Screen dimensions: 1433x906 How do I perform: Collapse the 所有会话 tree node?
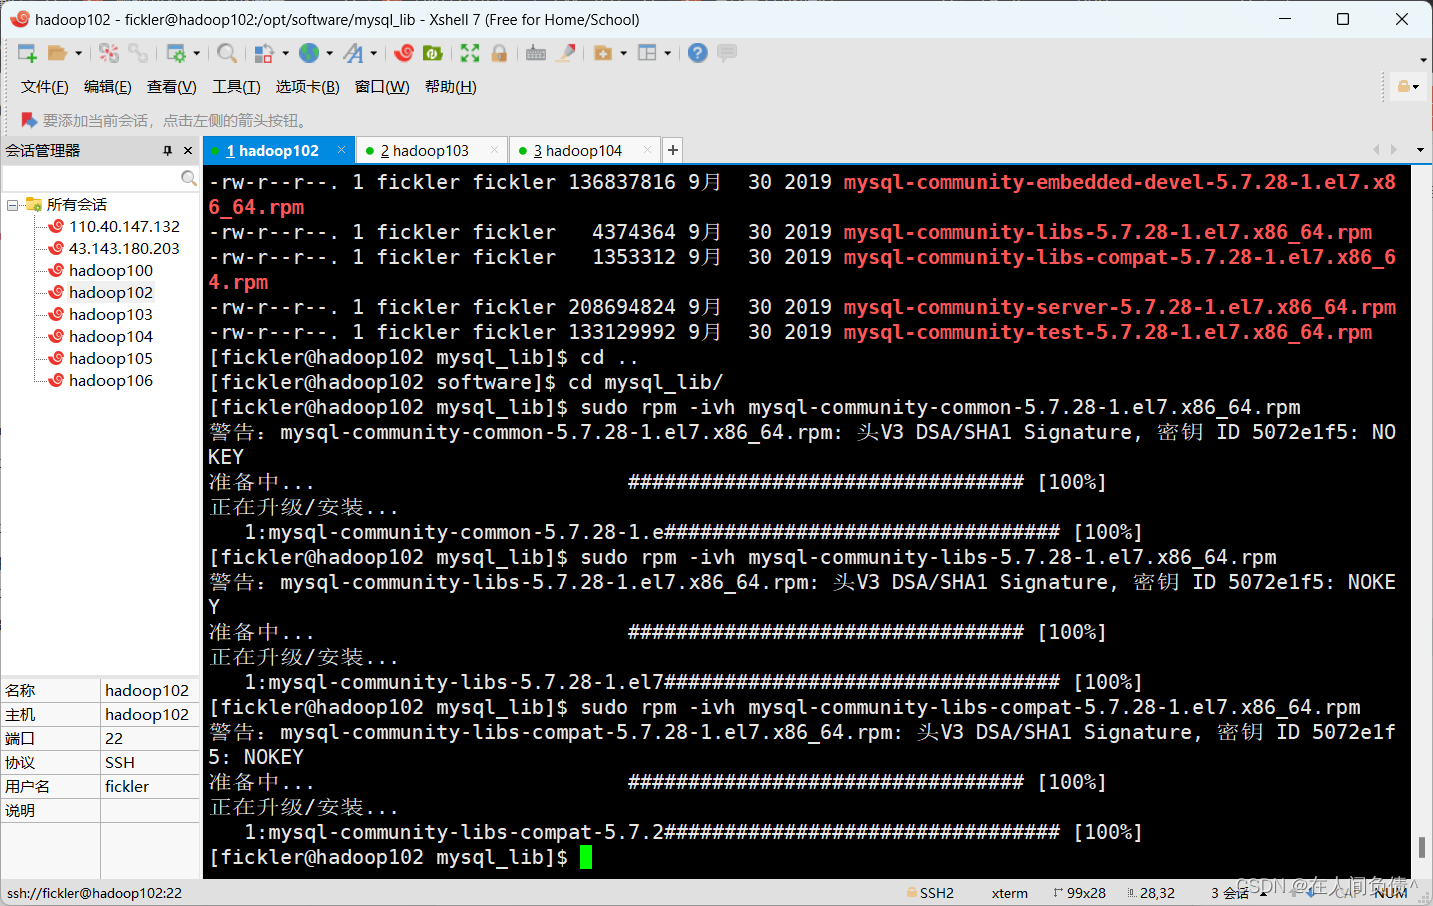pyautogui.click(x=12, y=205)
